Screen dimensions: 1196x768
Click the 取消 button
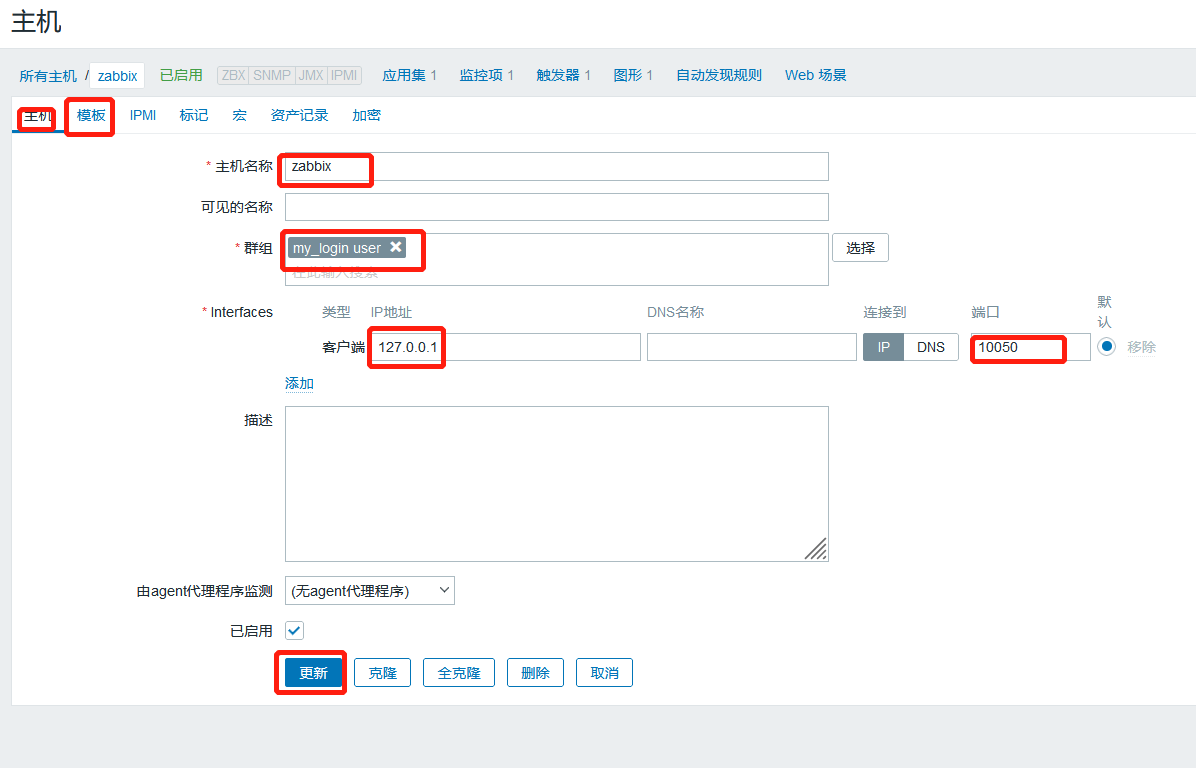604,673
